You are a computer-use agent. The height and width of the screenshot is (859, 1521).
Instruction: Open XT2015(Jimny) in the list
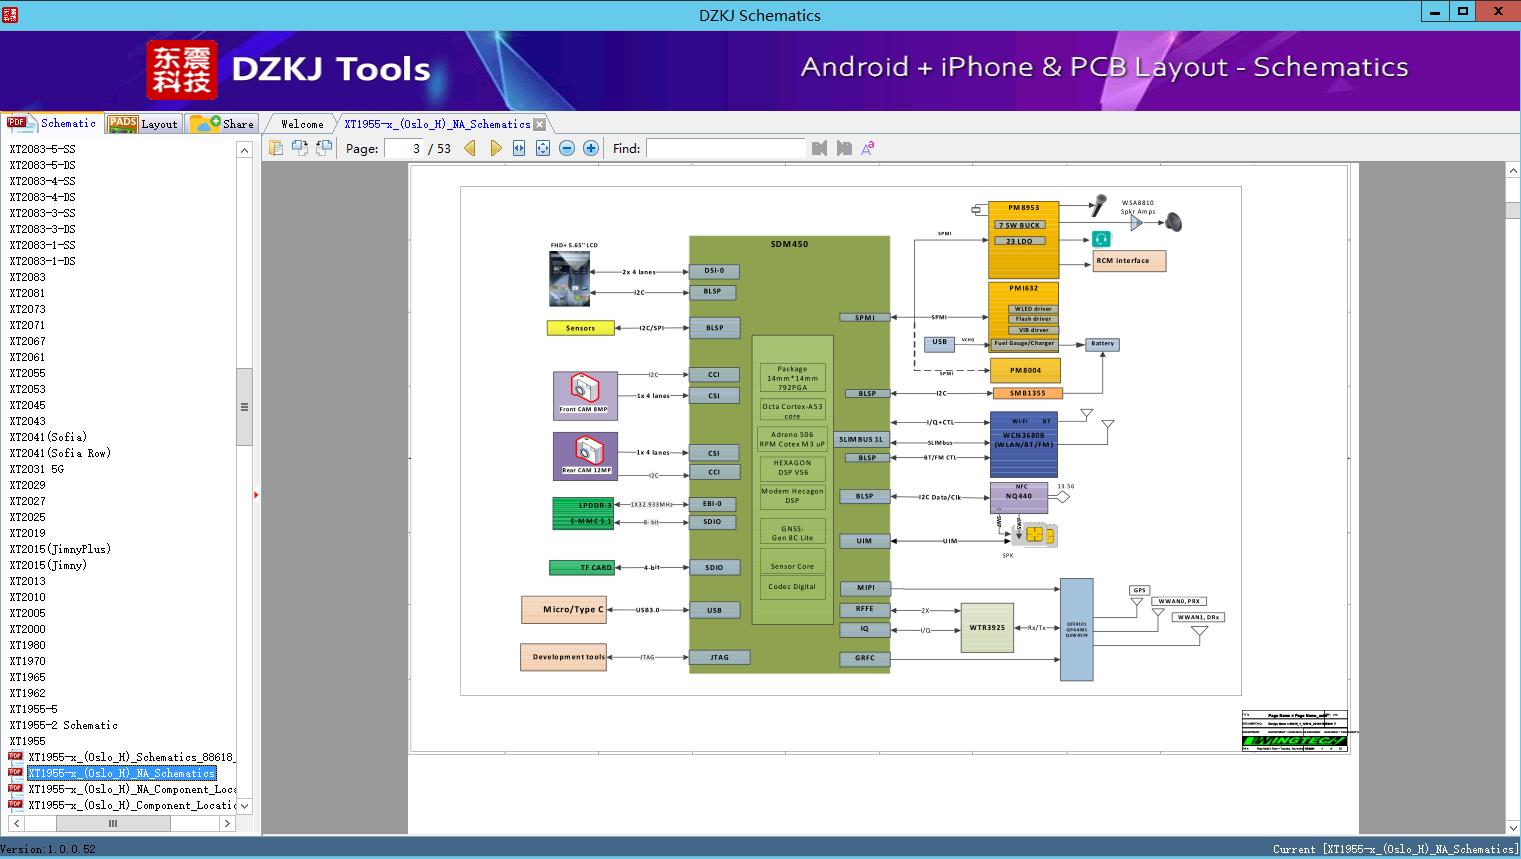click(48, 565)
